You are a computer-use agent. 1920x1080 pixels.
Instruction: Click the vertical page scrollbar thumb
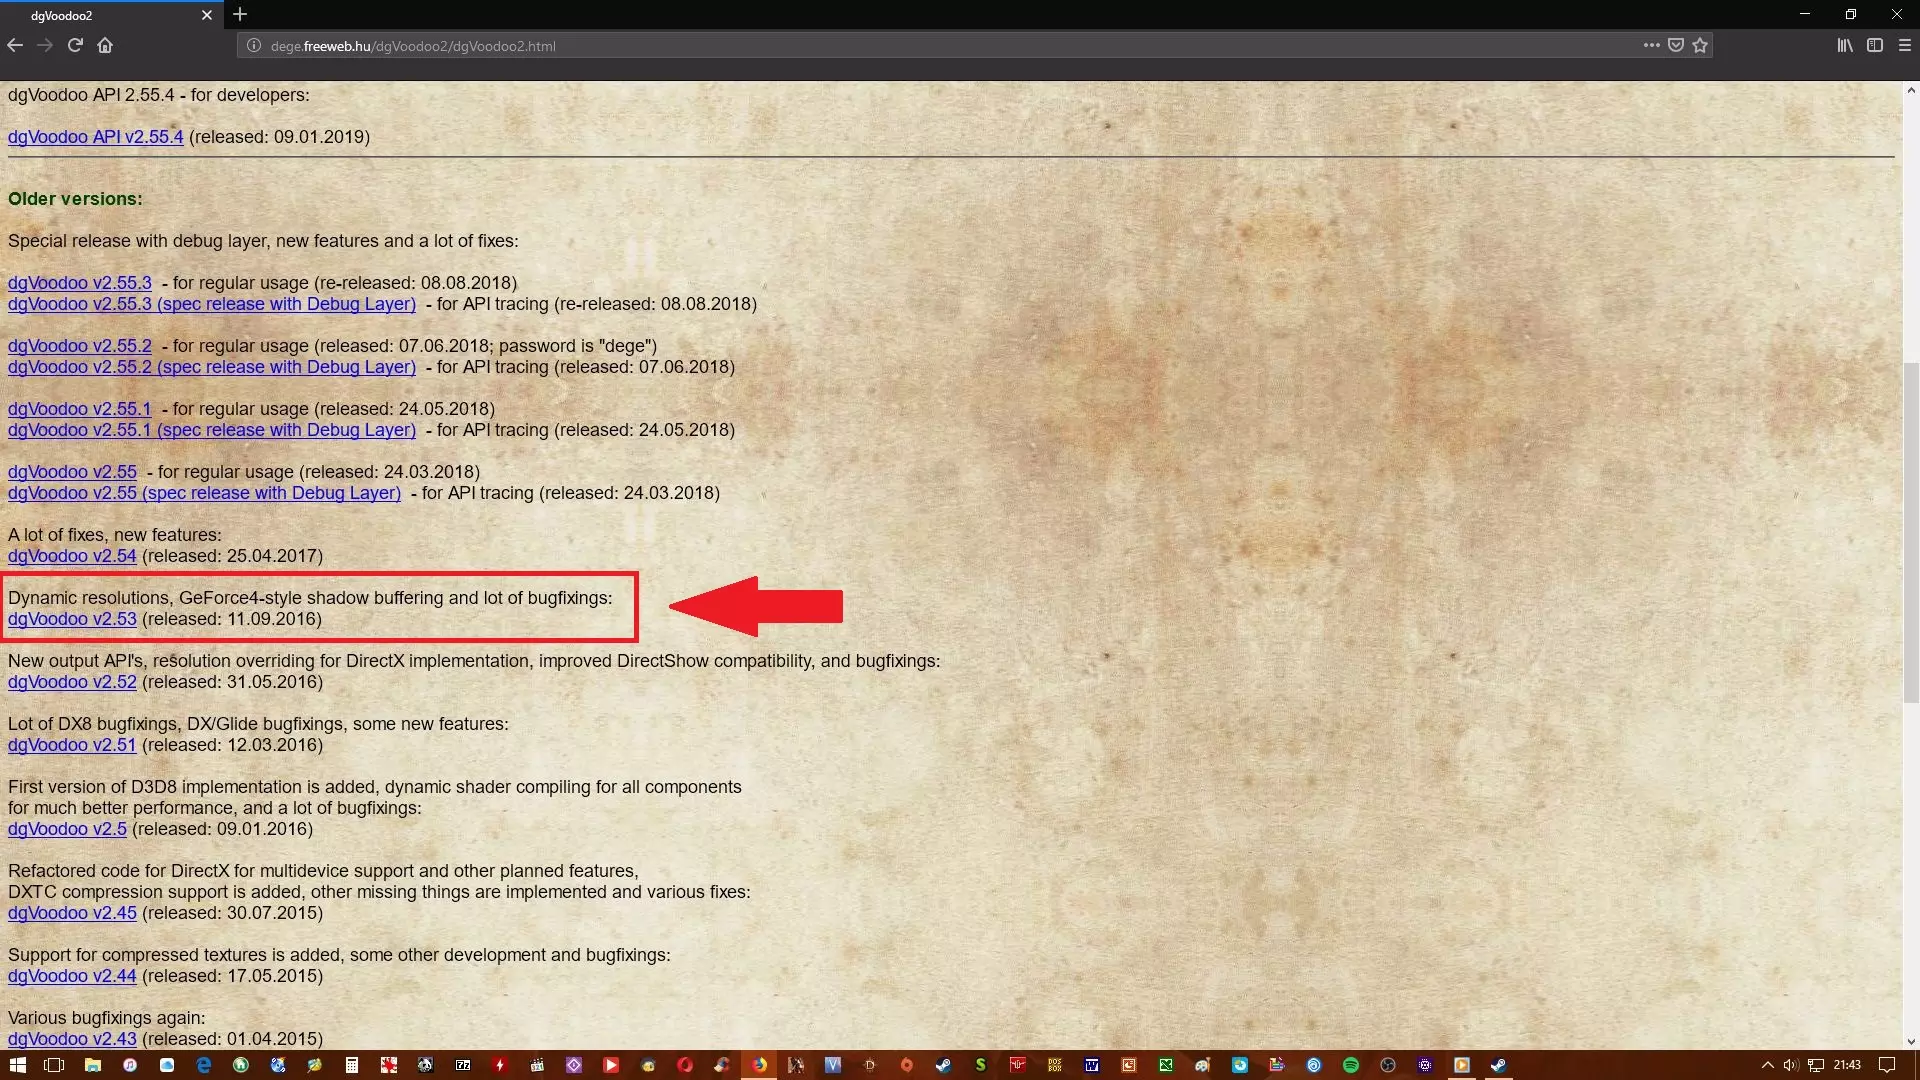pyautogui.click(x=1911, y=530)
